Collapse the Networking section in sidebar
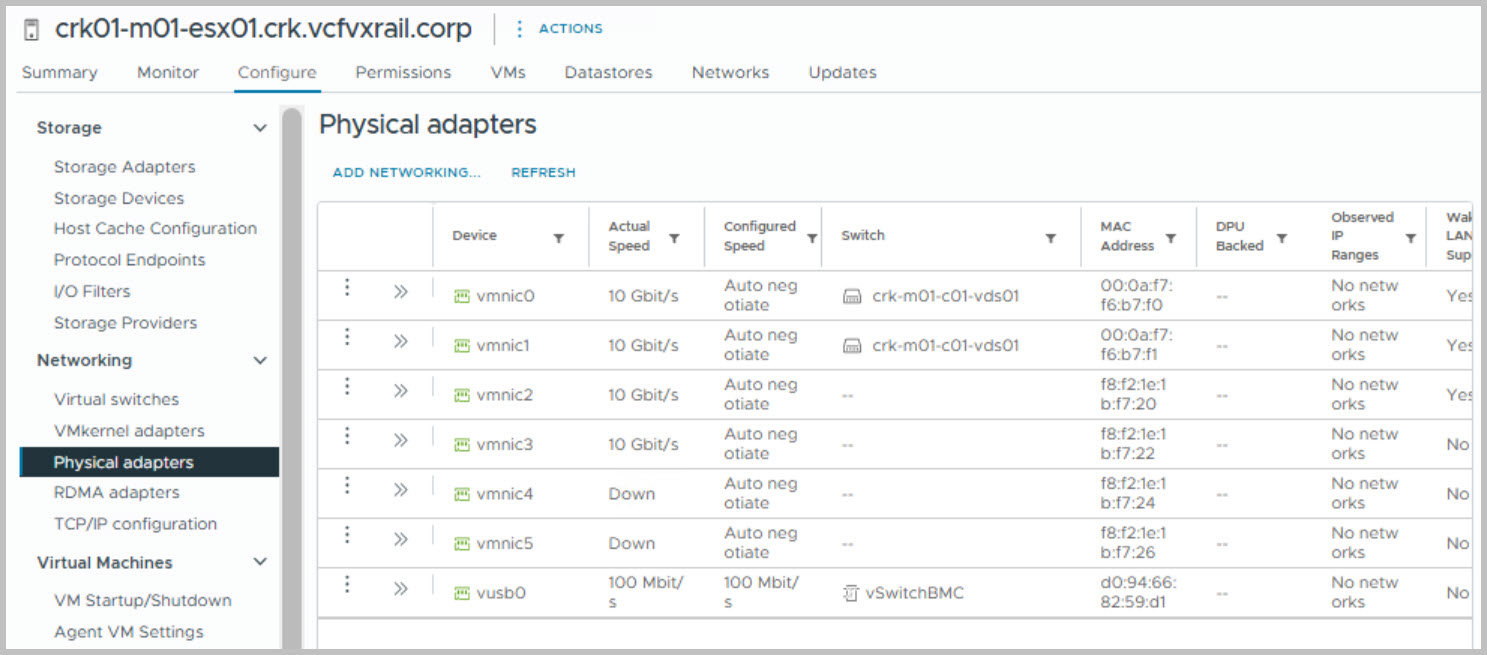Screen dimensions: 1487x655 tap(260, 360)
